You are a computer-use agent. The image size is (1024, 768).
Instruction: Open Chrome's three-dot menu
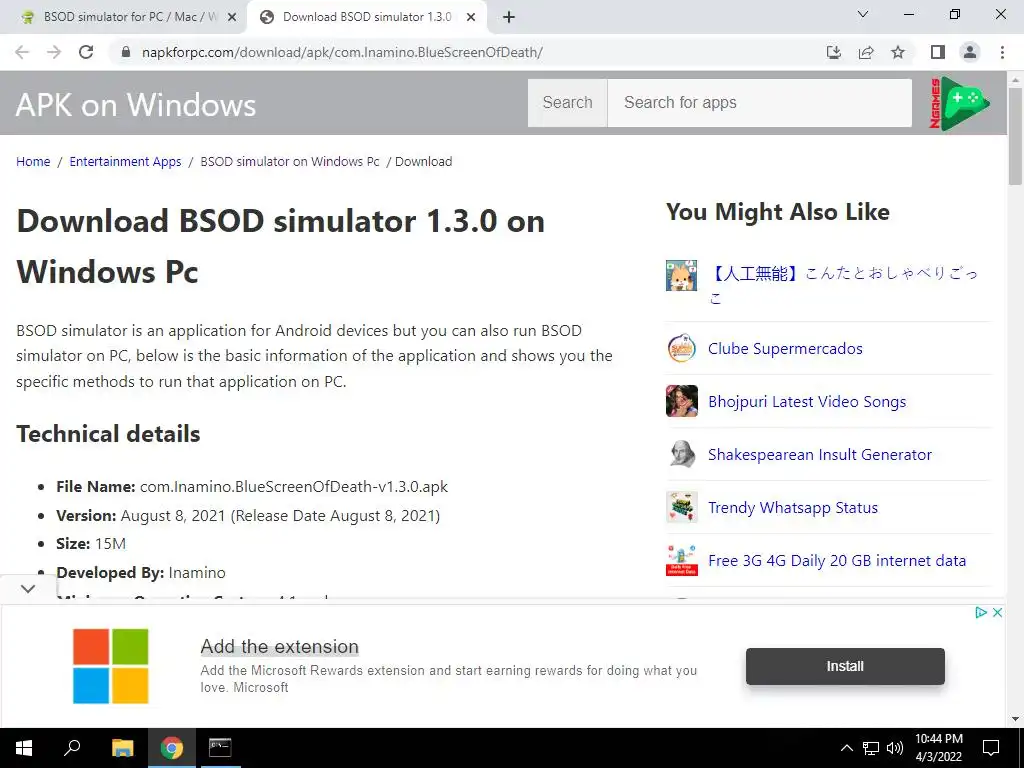pyautogui.click(x=1002, y=52)
